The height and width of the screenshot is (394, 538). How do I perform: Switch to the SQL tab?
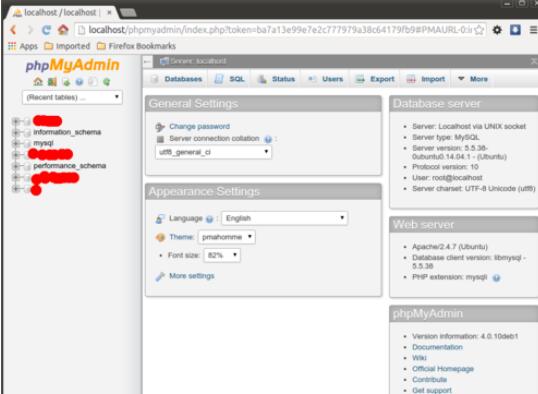point(230,79)
